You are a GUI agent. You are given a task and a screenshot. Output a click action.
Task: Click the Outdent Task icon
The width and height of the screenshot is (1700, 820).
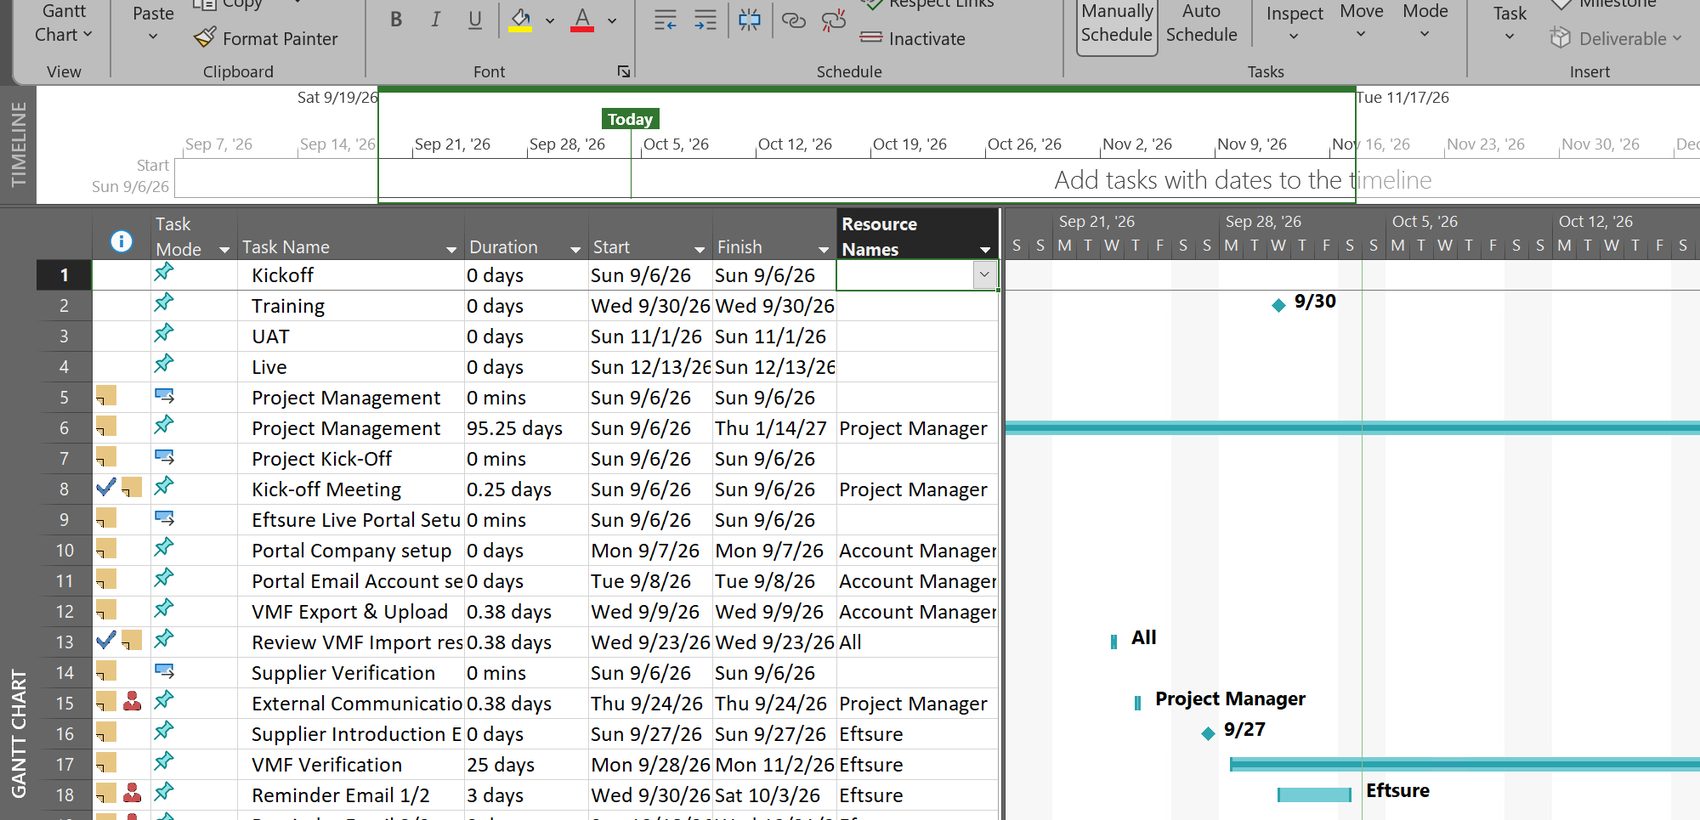click(665, 20)
